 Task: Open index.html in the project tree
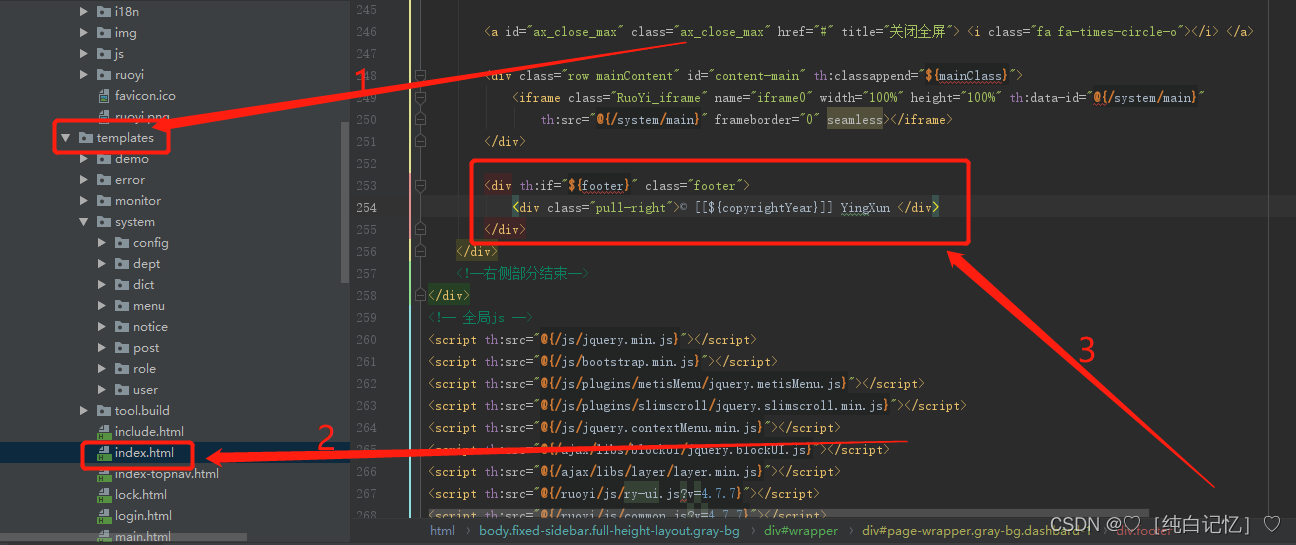[x=144, y=453]
